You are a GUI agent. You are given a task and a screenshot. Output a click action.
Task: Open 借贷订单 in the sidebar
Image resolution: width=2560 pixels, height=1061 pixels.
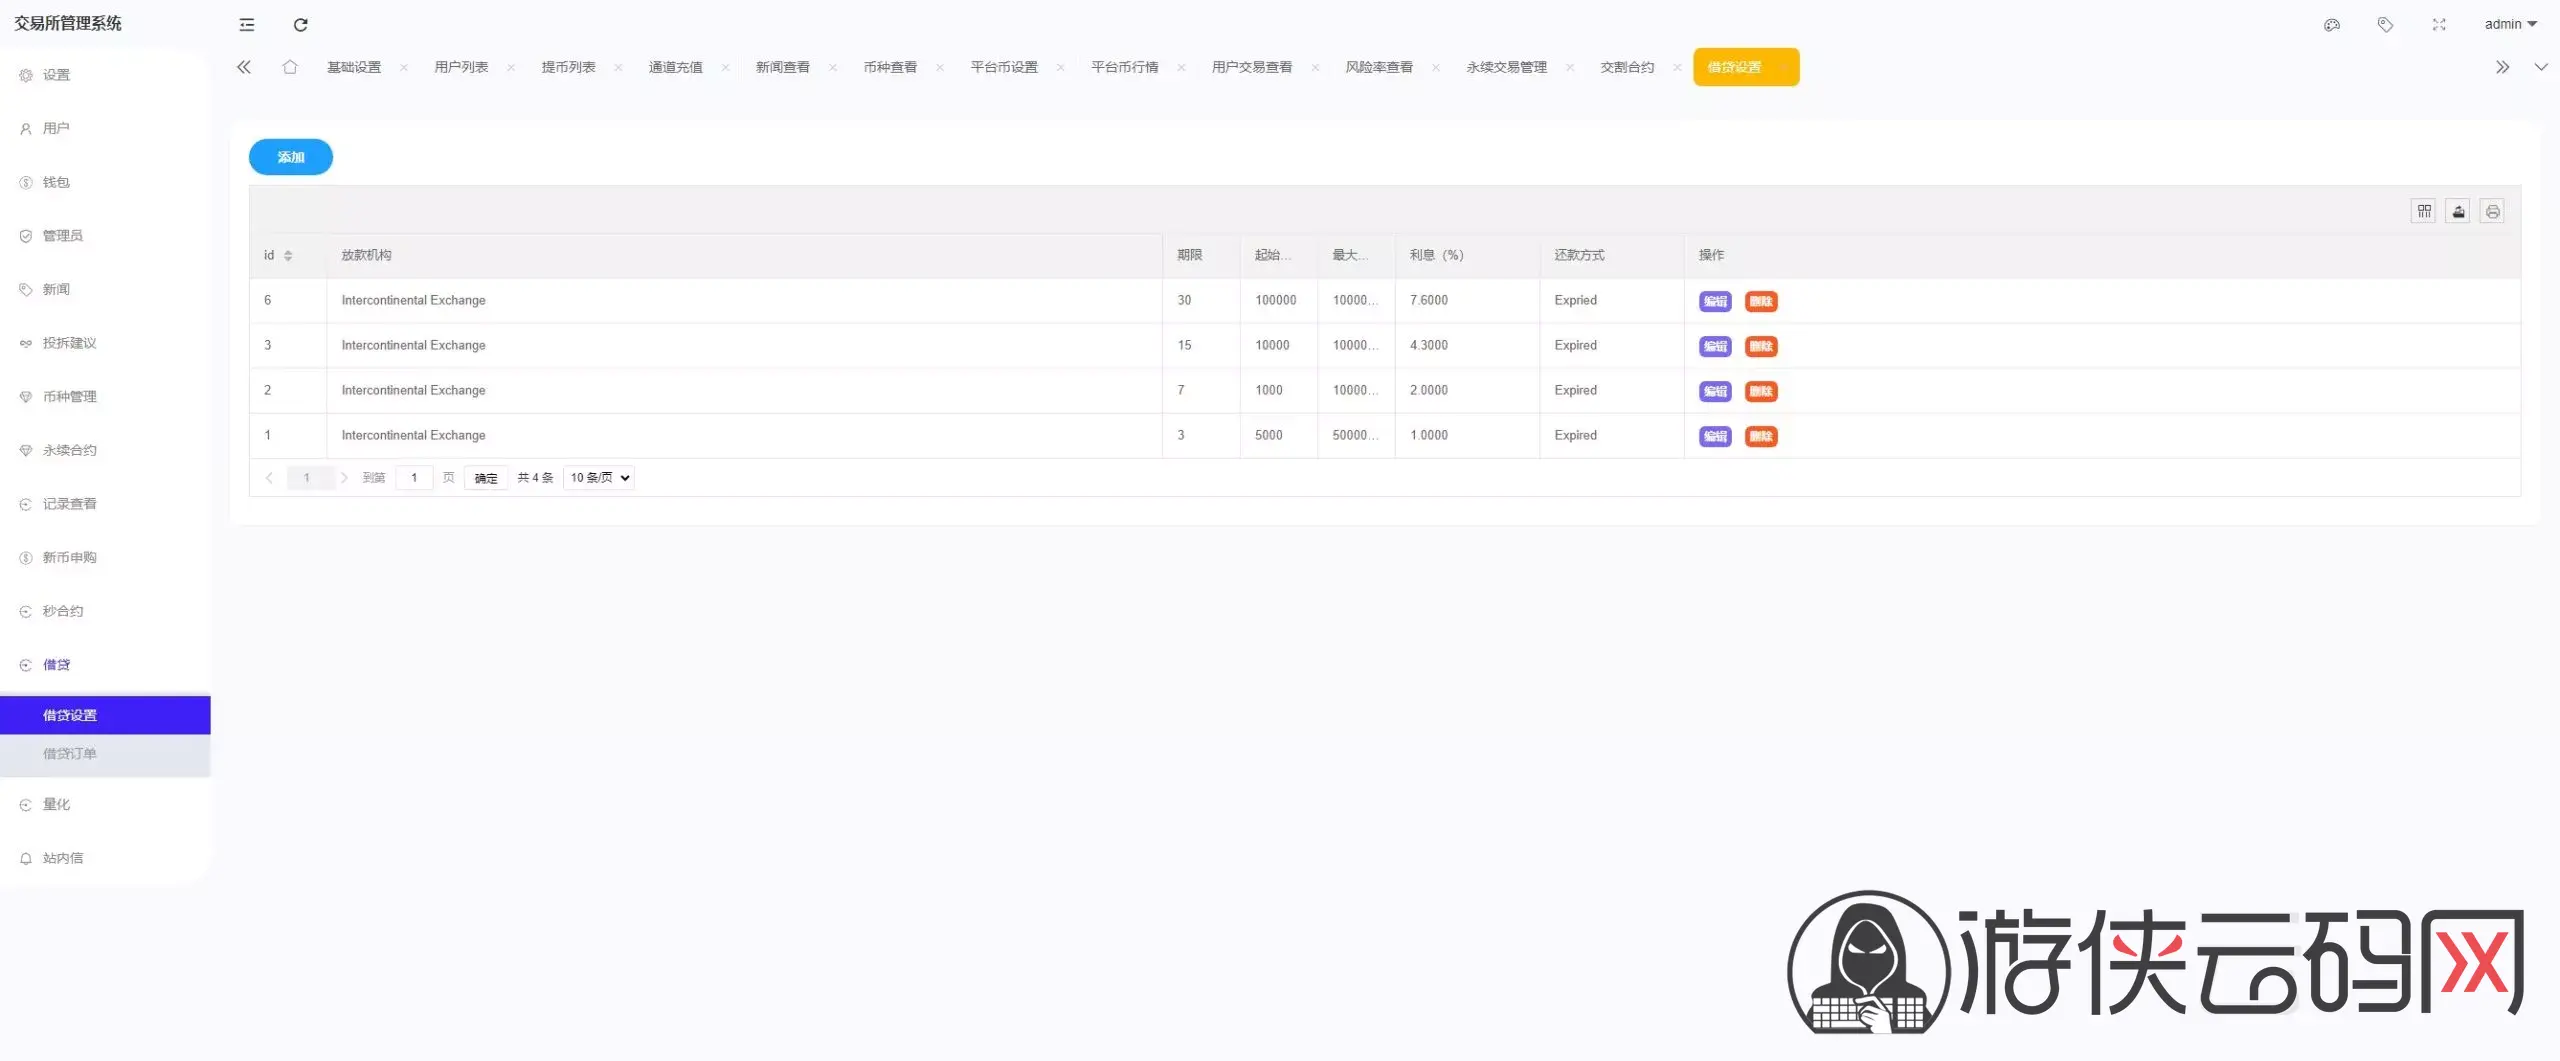click(70, 754)
